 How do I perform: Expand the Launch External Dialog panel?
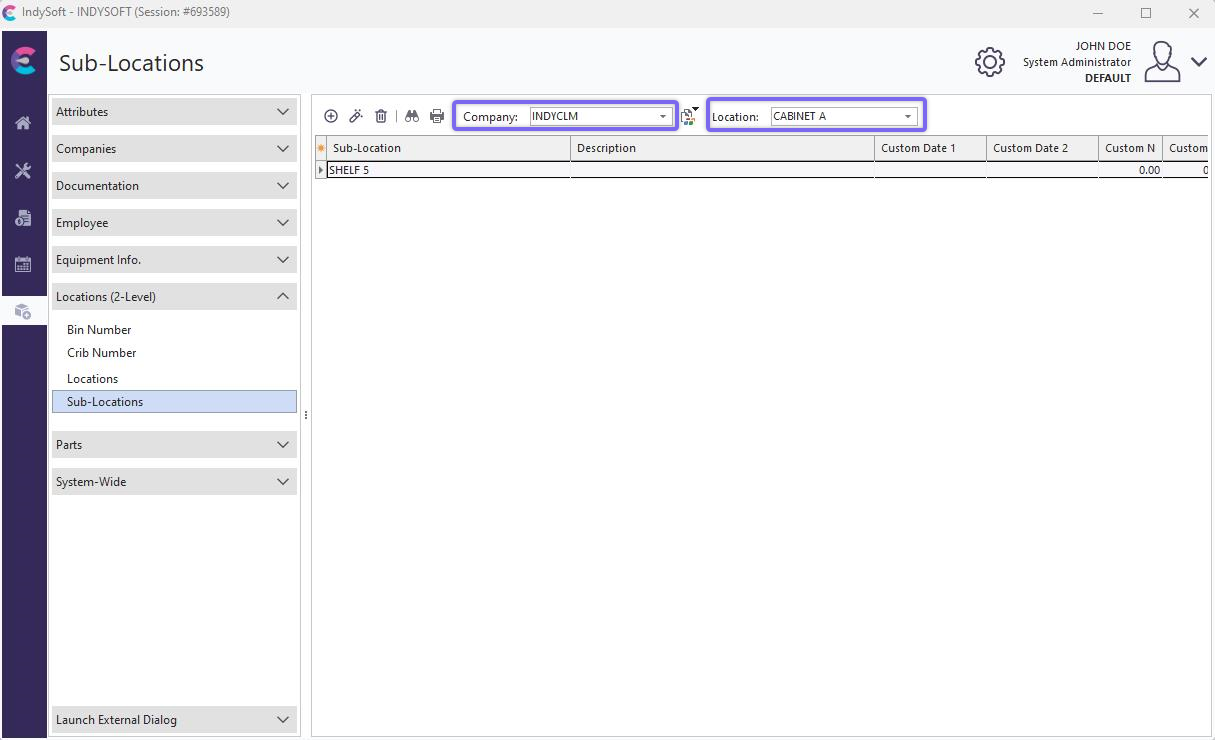[174, 720]
